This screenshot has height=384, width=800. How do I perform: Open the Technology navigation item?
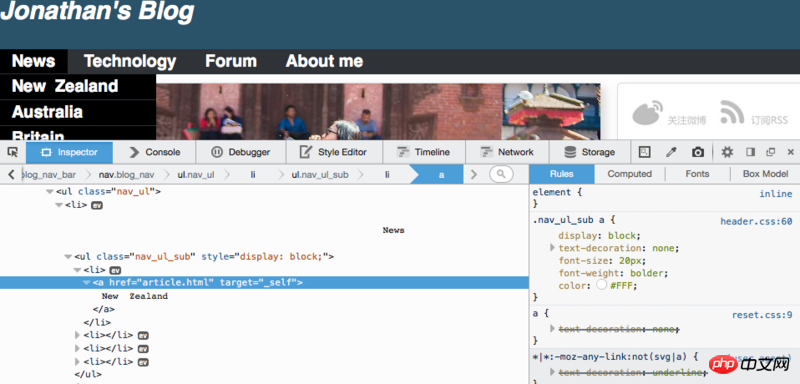click(130, 61)
